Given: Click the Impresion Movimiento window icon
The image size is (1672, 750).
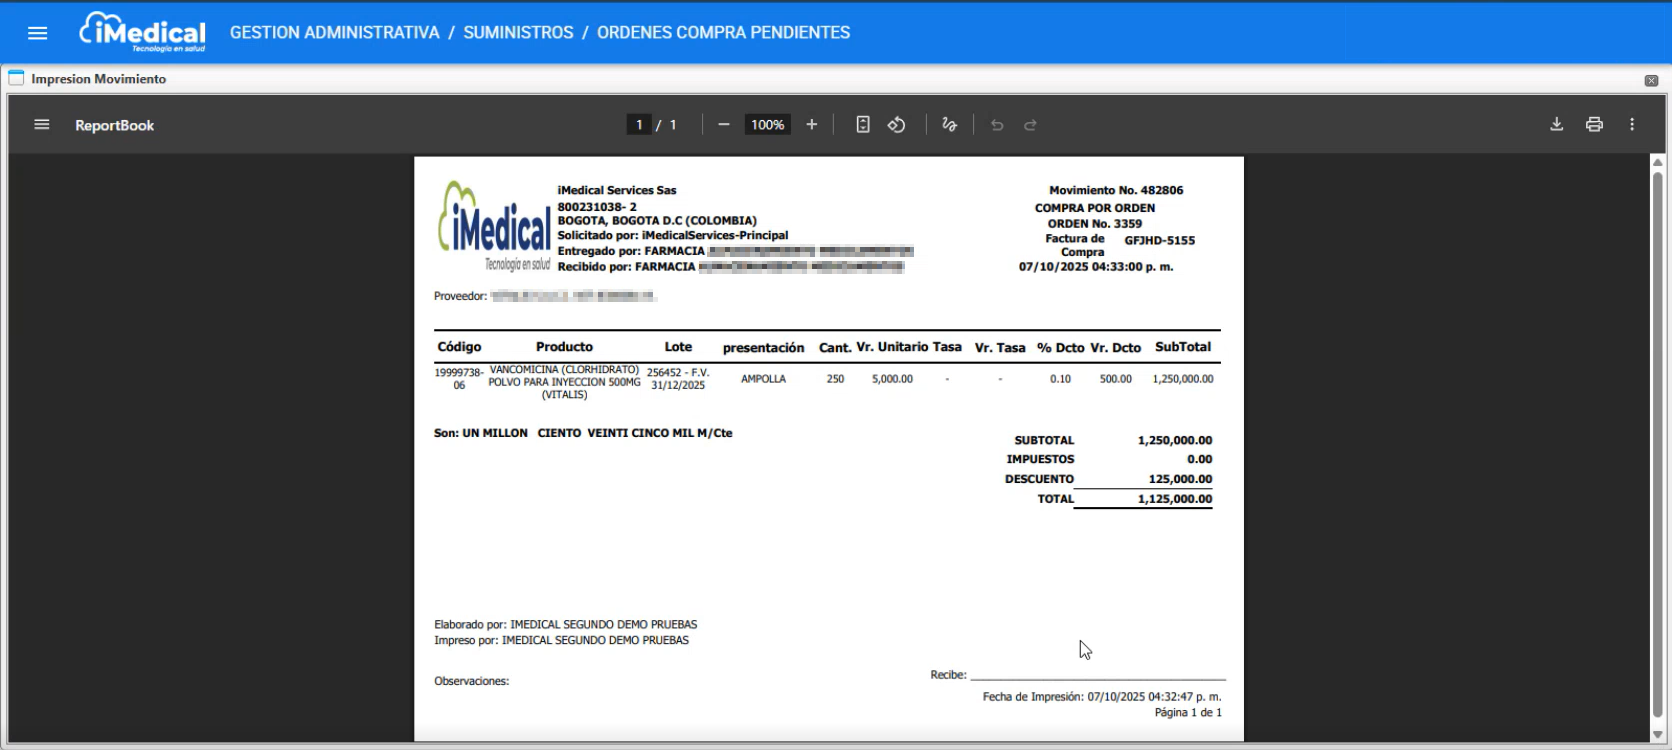Looking at the screenshot, I should 16,78.
